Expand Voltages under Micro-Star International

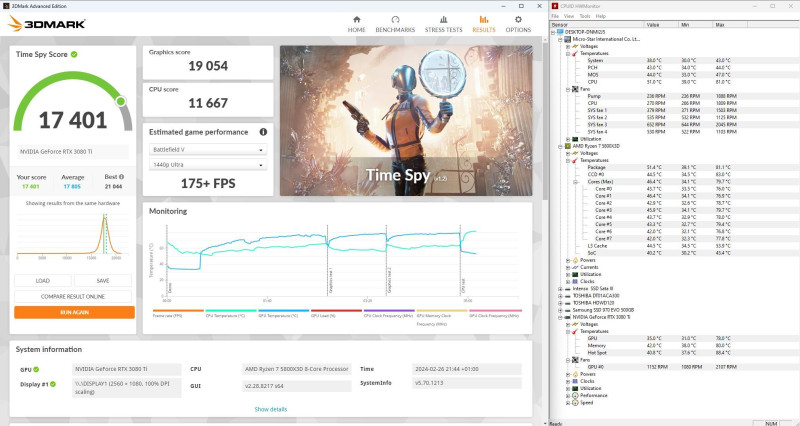(x=568, y=46)
